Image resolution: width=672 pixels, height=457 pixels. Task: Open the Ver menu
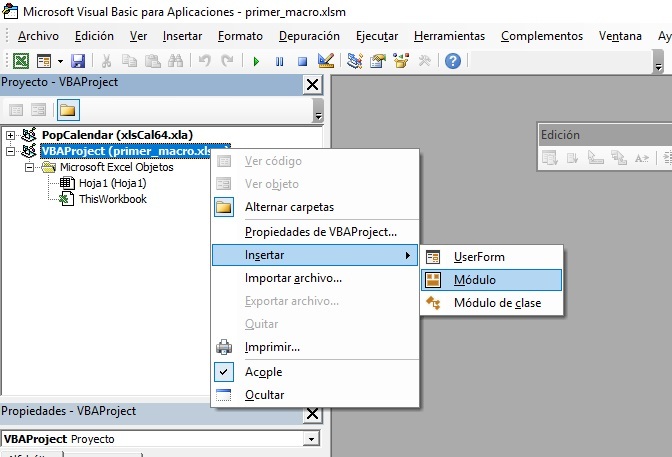(138, 36)
